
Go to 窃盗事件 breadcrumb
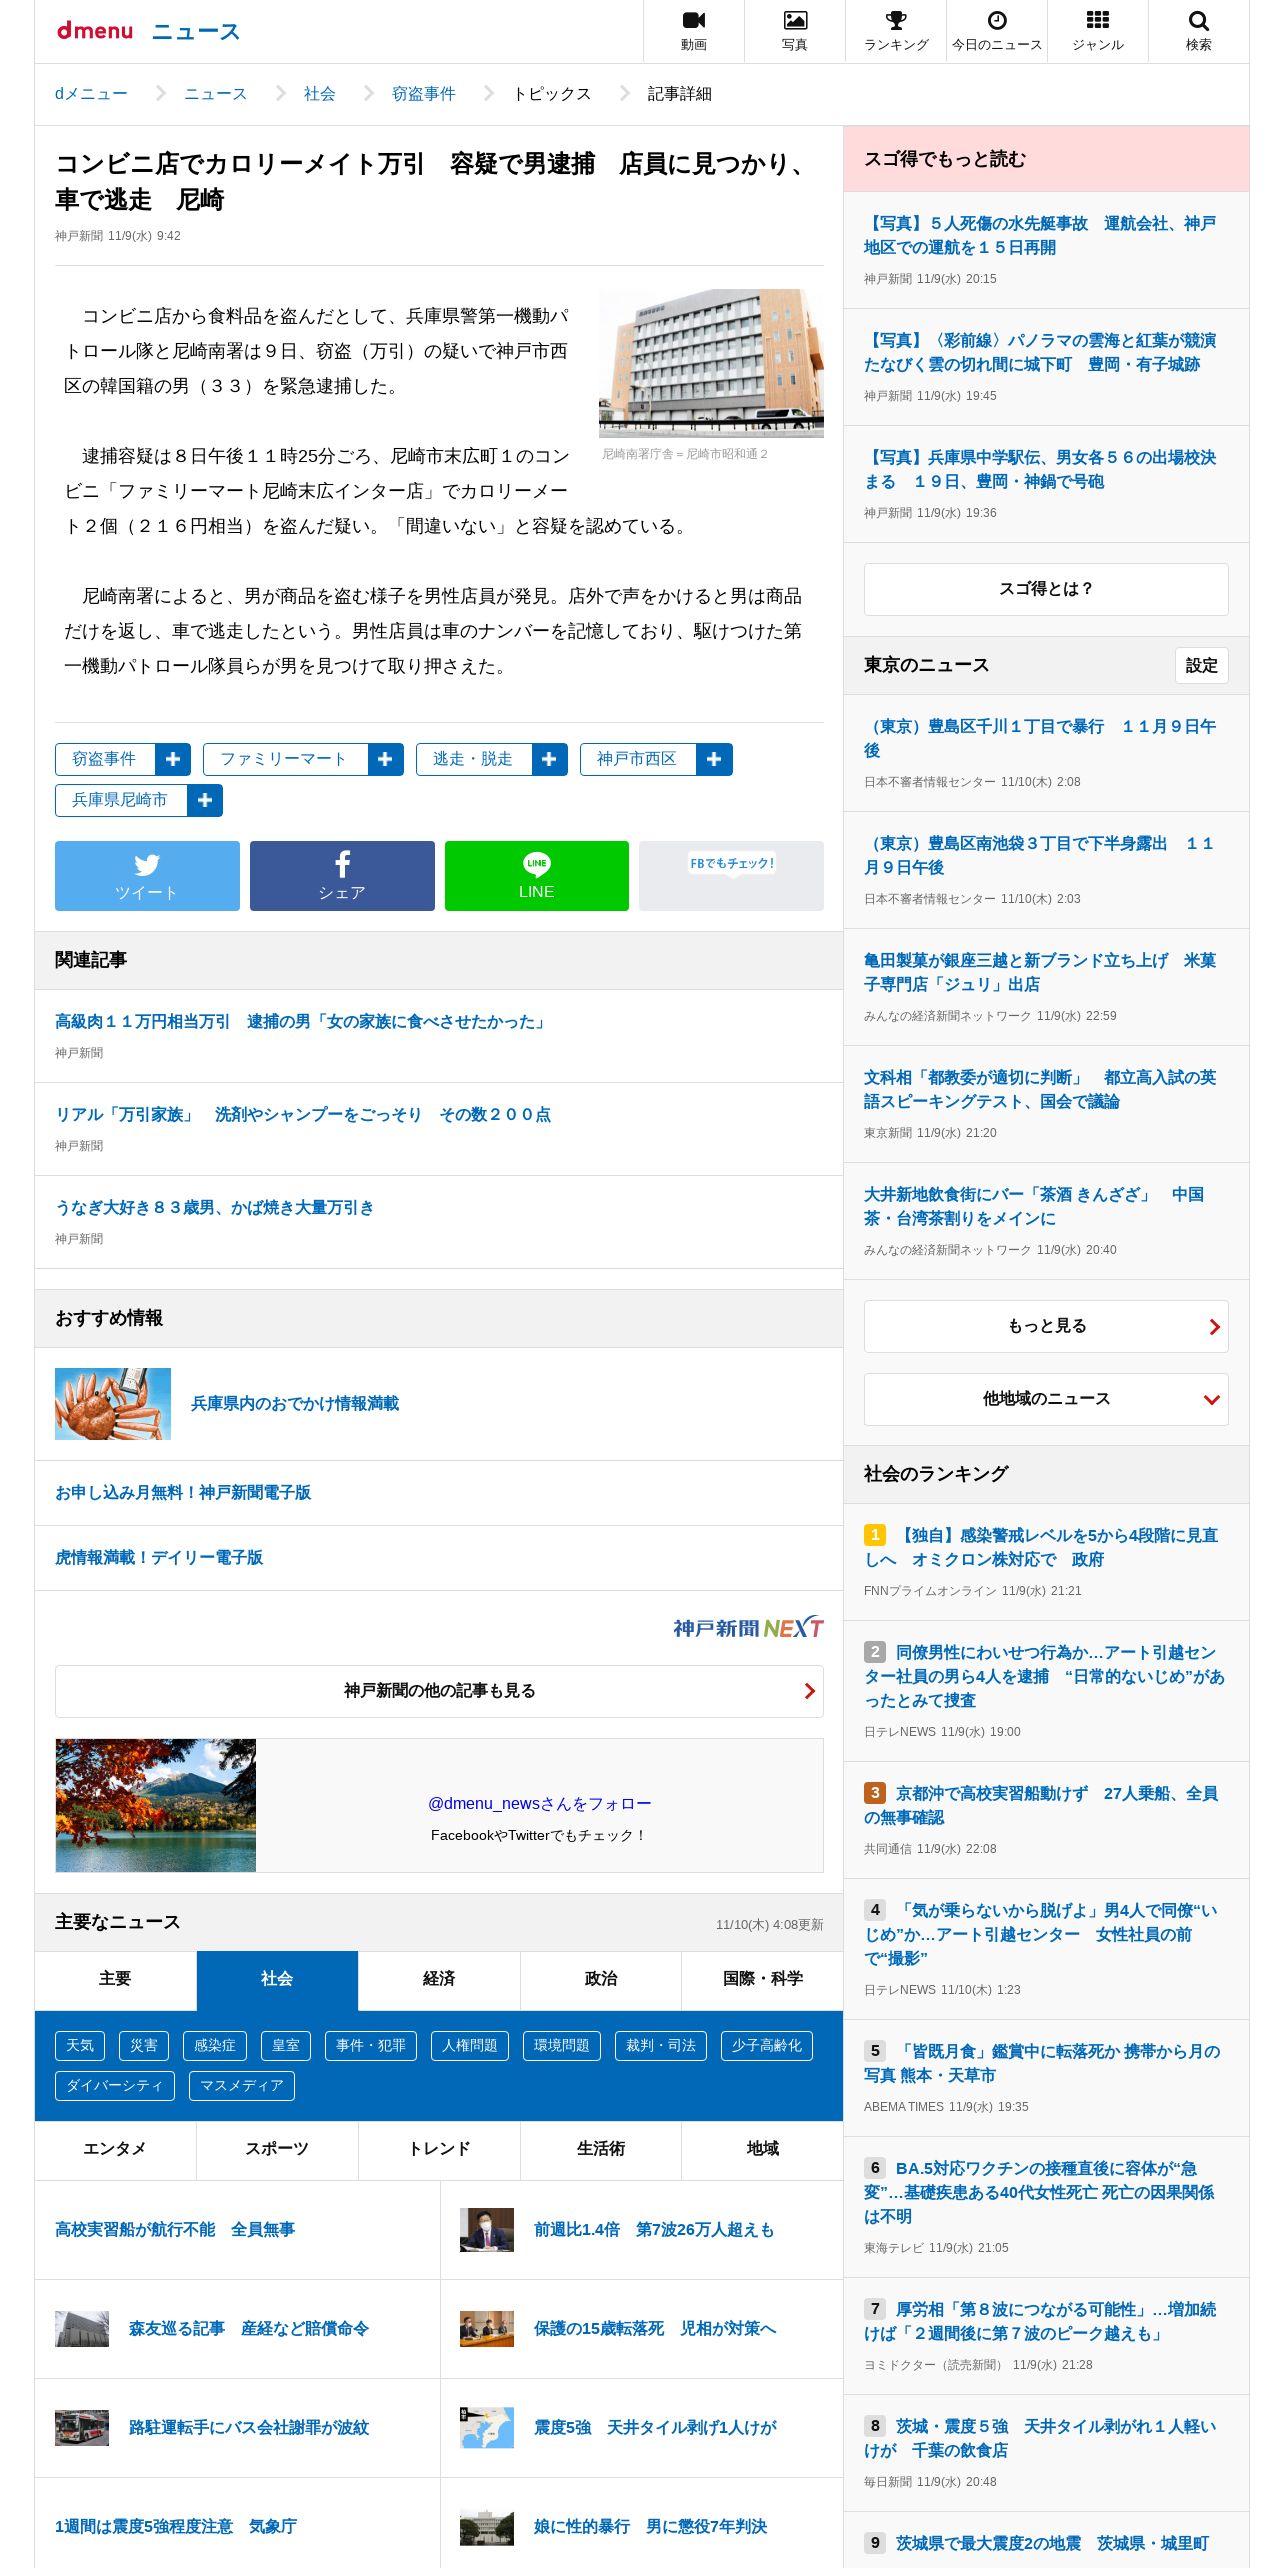(424, 93)
